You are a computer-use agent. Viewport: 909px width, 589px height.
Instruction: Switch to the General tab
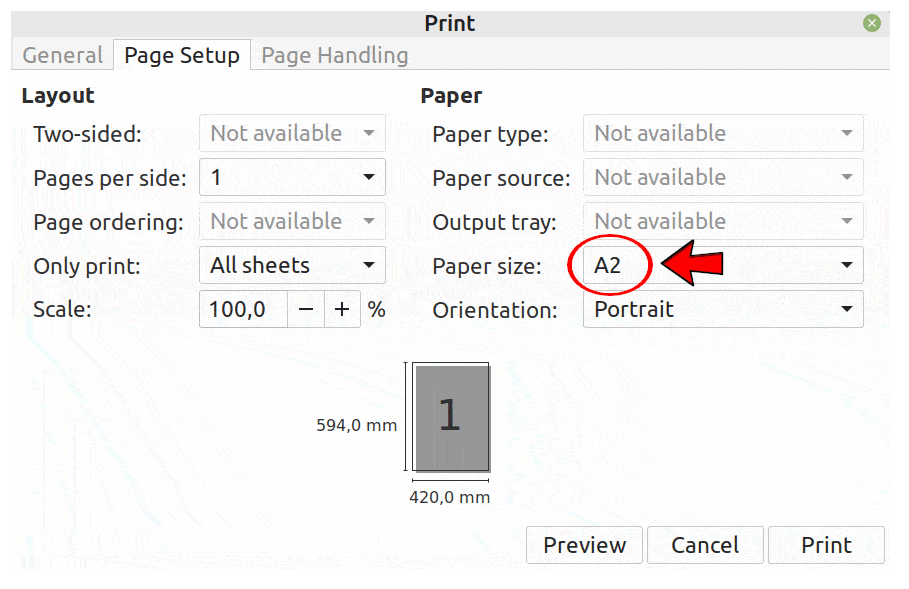click(x=62, y=55)
